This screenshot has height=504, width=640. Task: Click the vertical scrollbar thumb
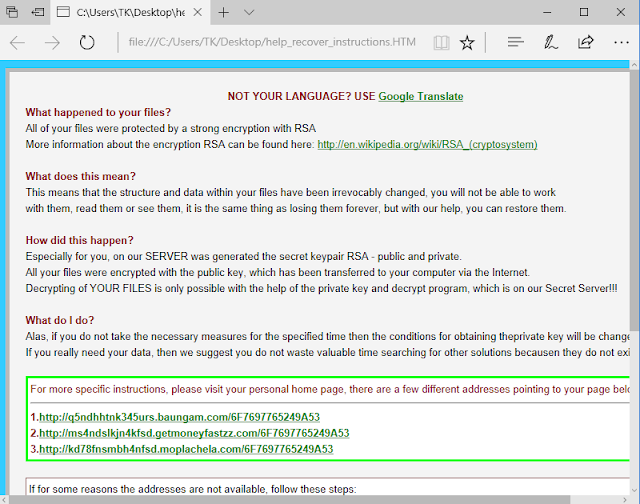(x=634, y=200)
